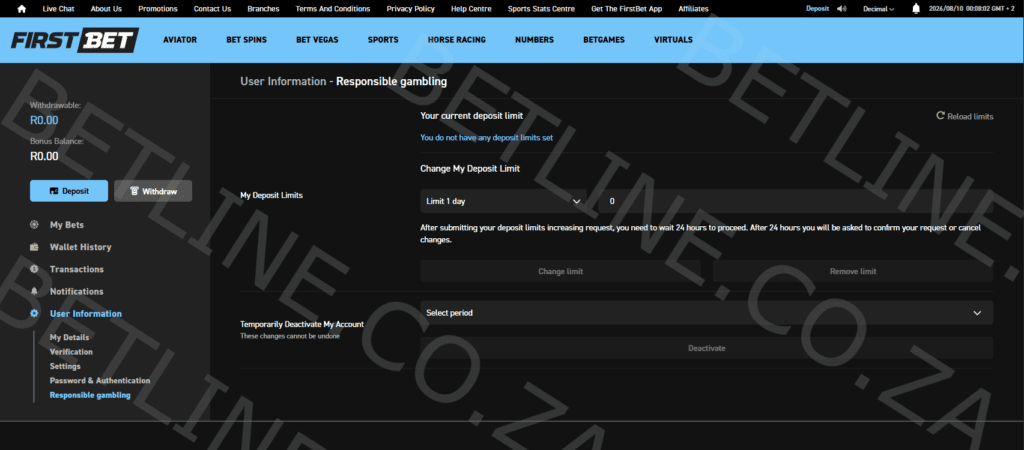Open Responsible gambling submenu item
The image size is (1024, 450).
[x=90, y=395]
